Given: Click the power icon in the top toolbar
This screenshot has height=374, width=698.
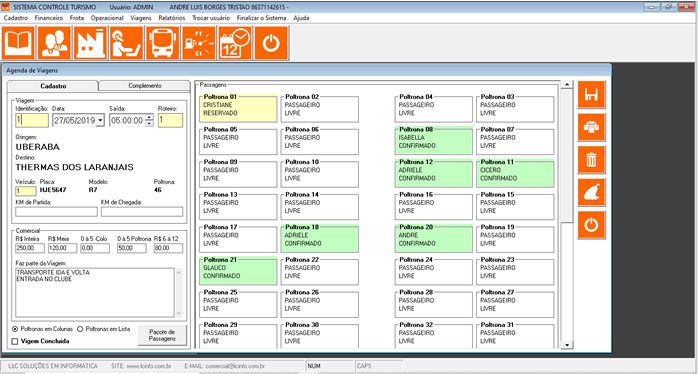Looking at the screenshot, I should point(271,43).
